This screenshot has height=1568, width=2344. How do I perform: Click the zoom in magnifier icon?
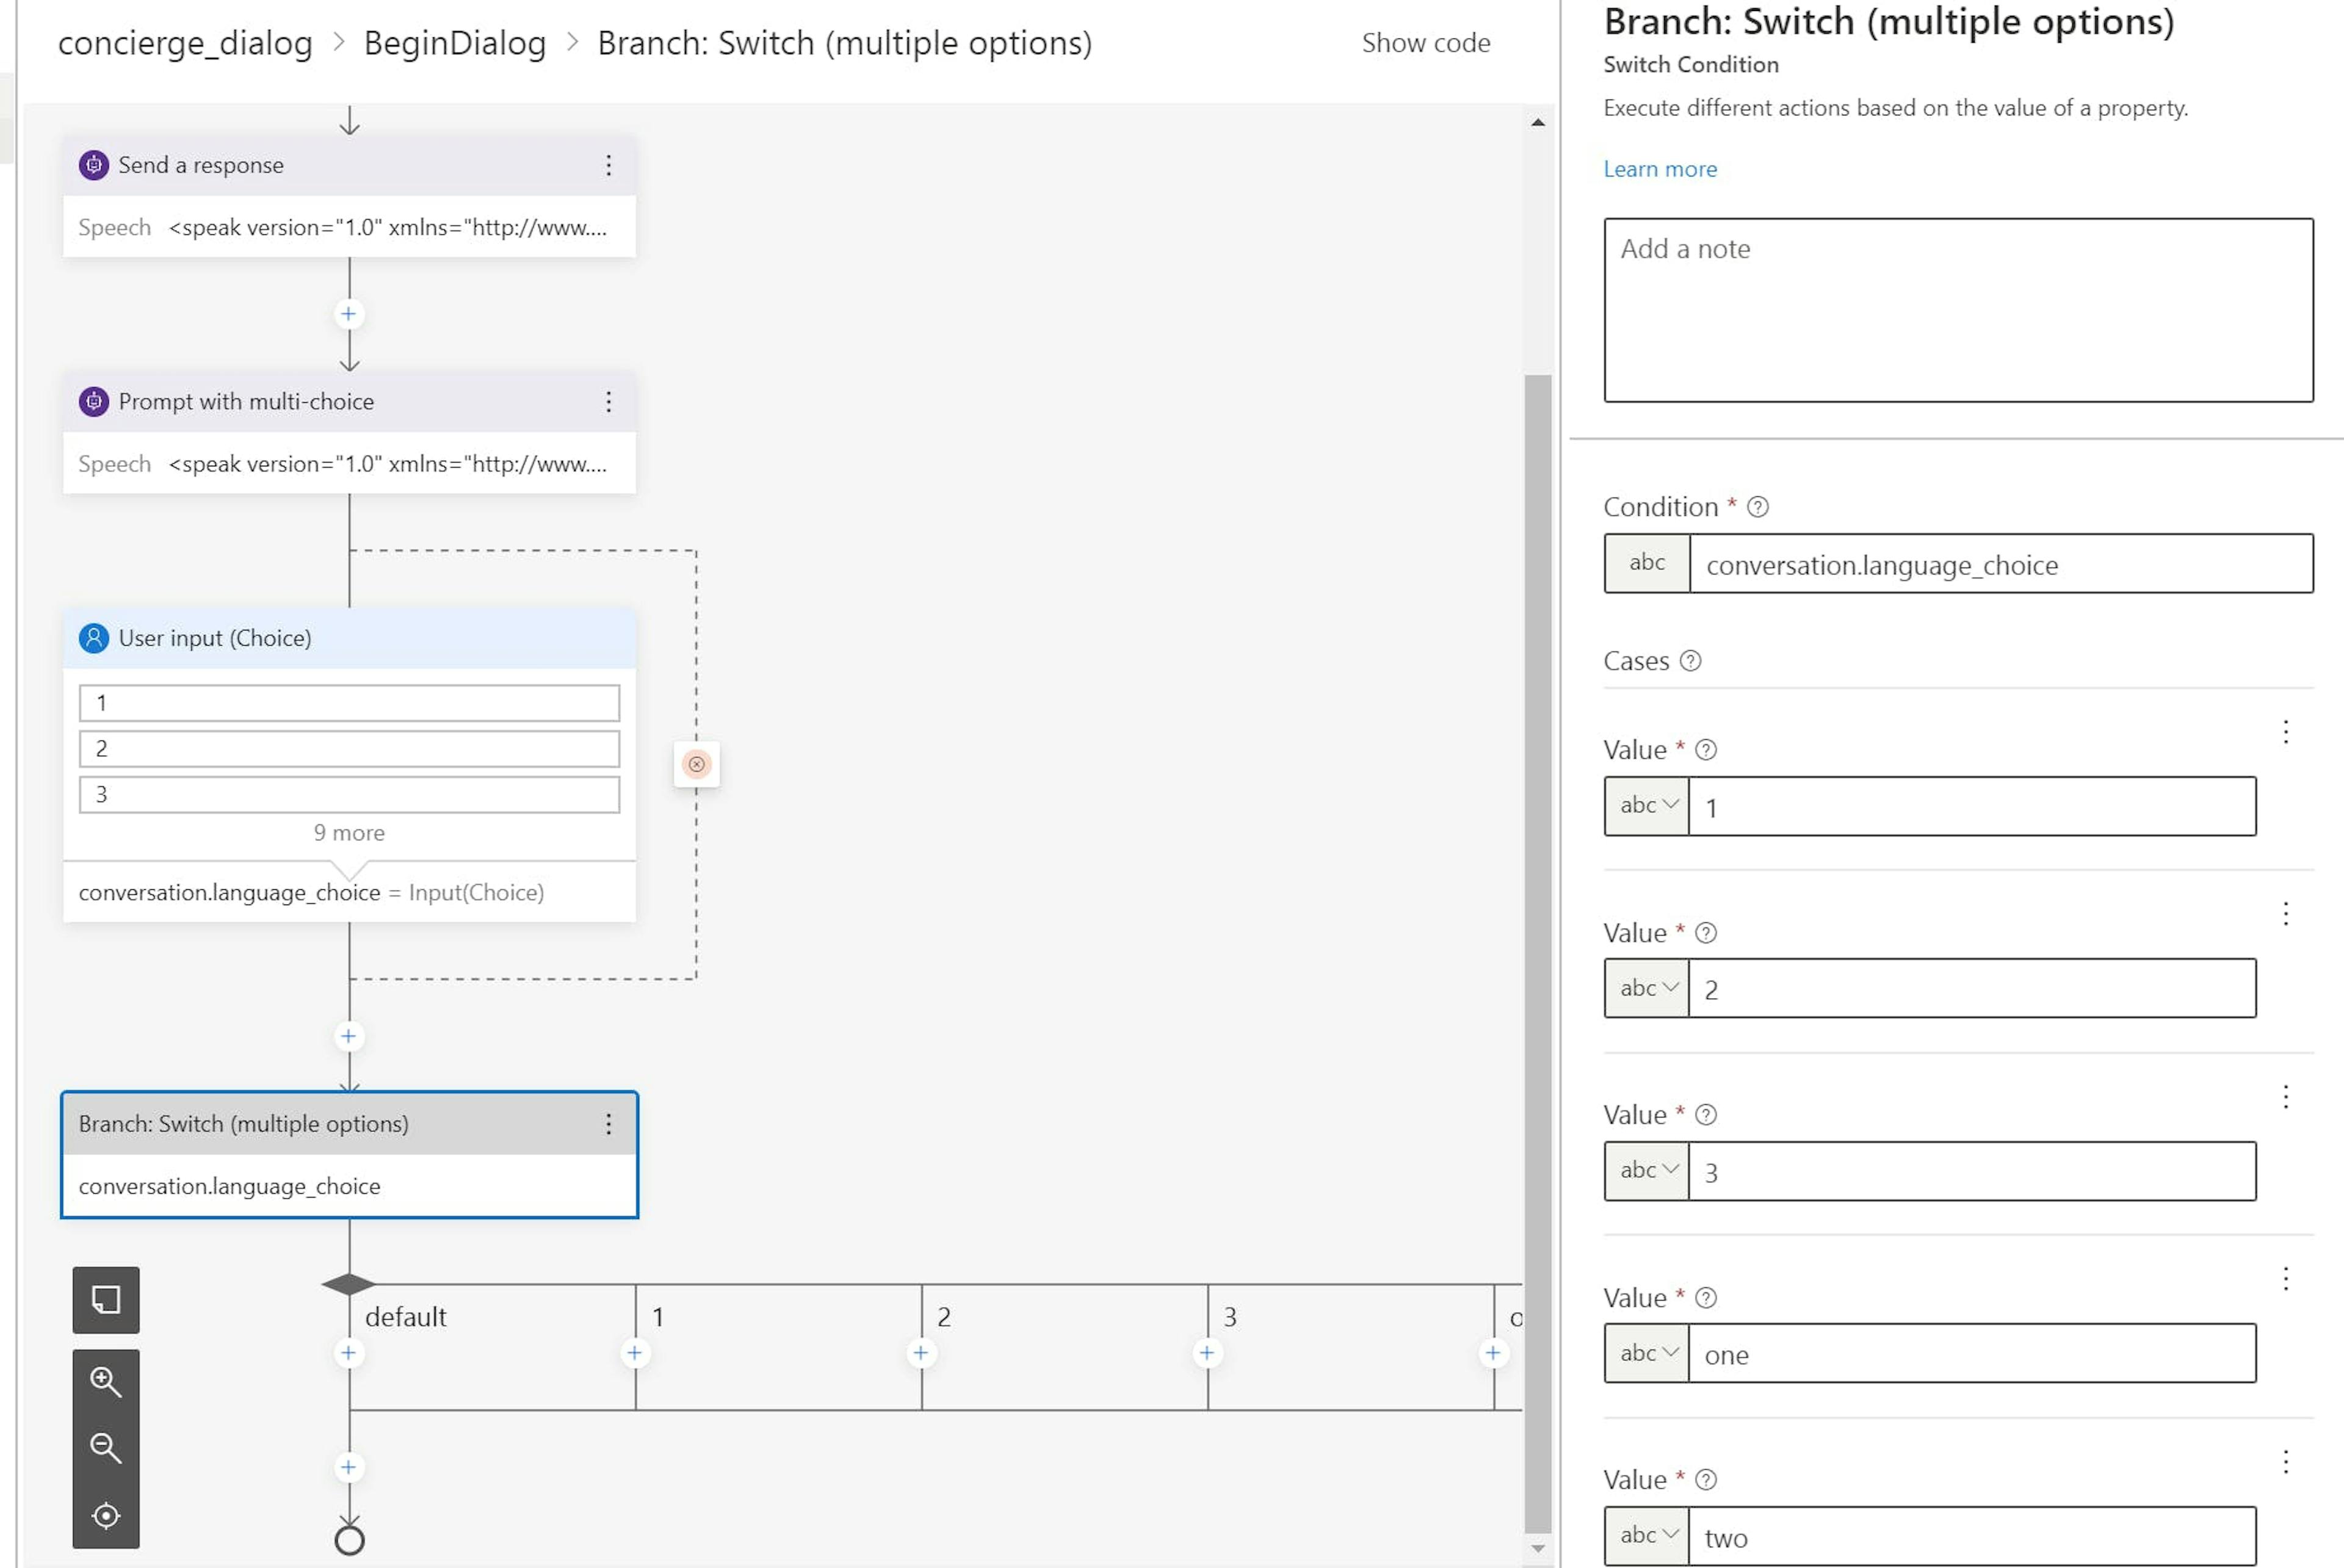[105, 1381]
